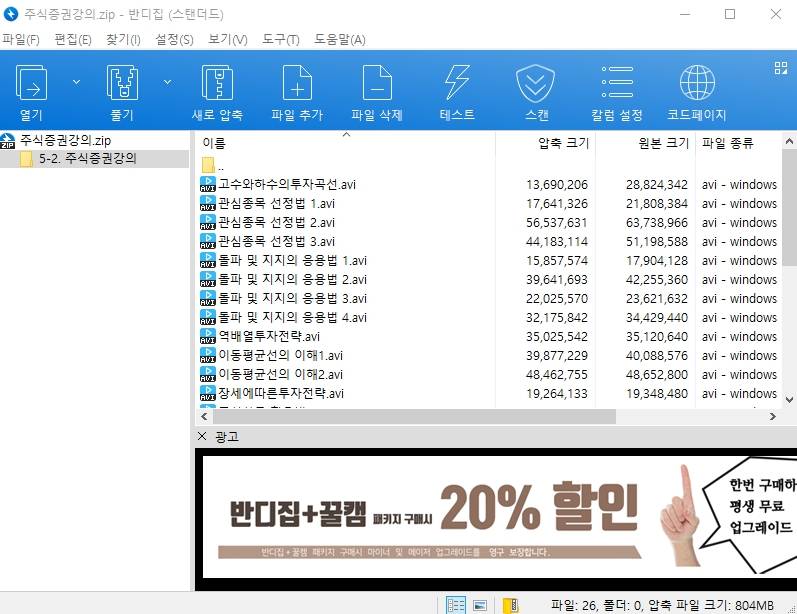Click the toolbar grid icon at top right

pyautogui.click(x=781, y=68)
